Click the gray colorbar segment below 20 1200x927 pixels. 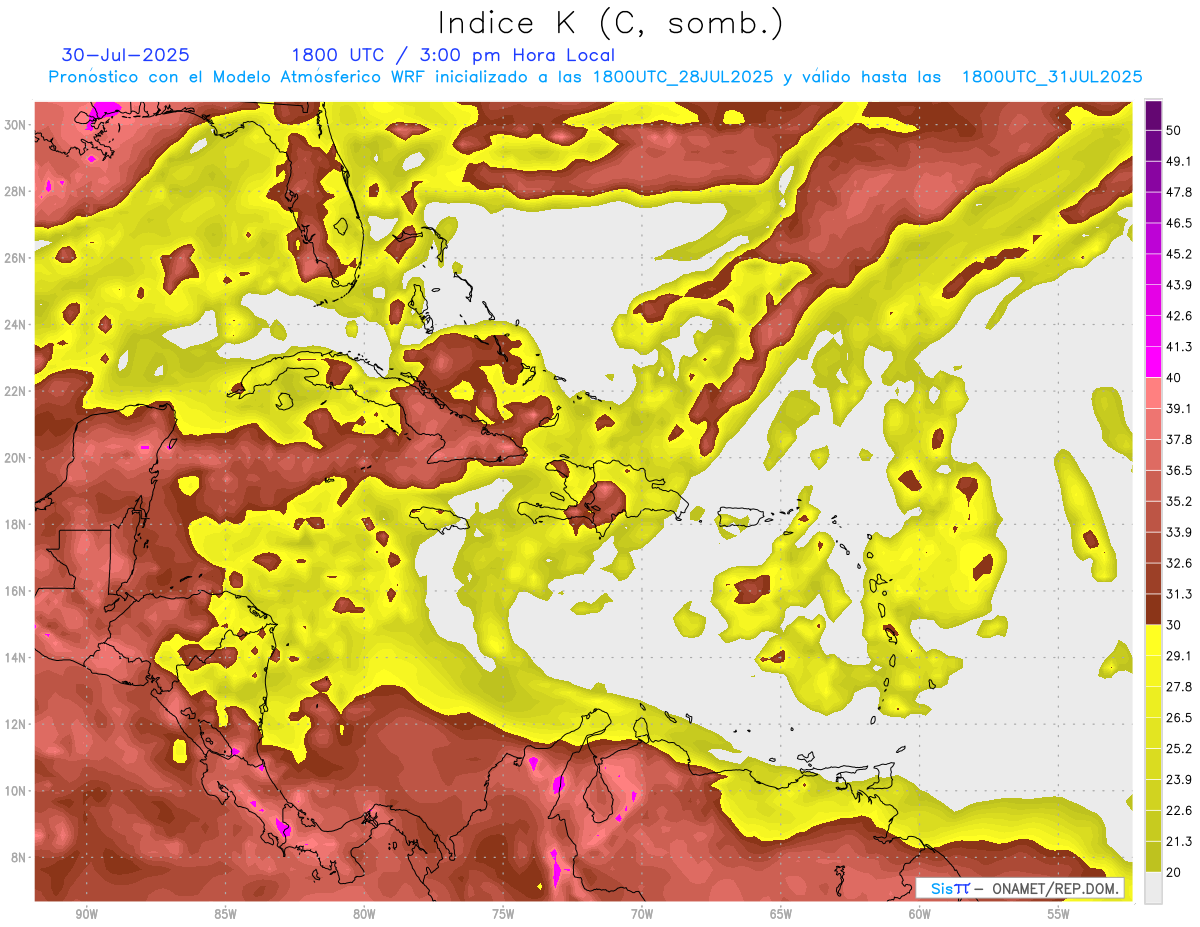point(1153,887)
